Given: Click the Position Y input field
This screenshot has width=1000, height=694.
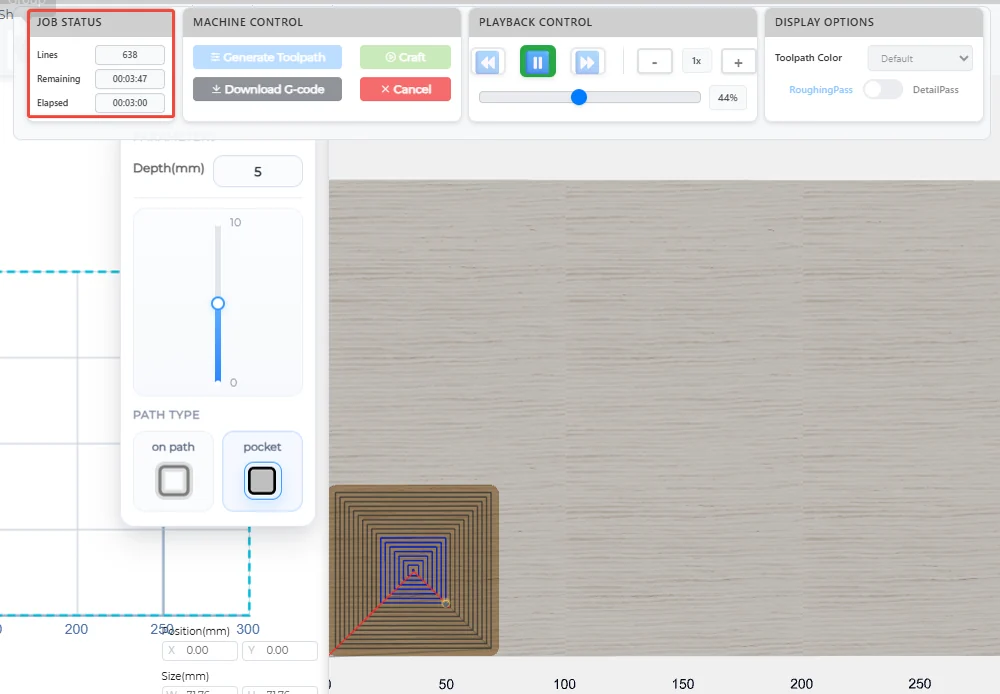Looking at the screenshot, I should [280, 650].
